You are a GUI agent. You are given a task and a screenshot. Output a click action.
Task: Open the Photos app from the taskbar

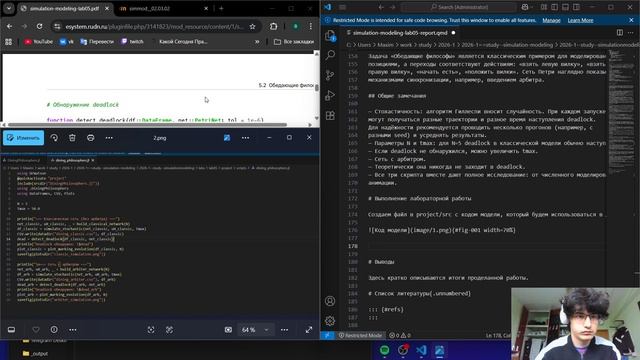pos(439,350)
